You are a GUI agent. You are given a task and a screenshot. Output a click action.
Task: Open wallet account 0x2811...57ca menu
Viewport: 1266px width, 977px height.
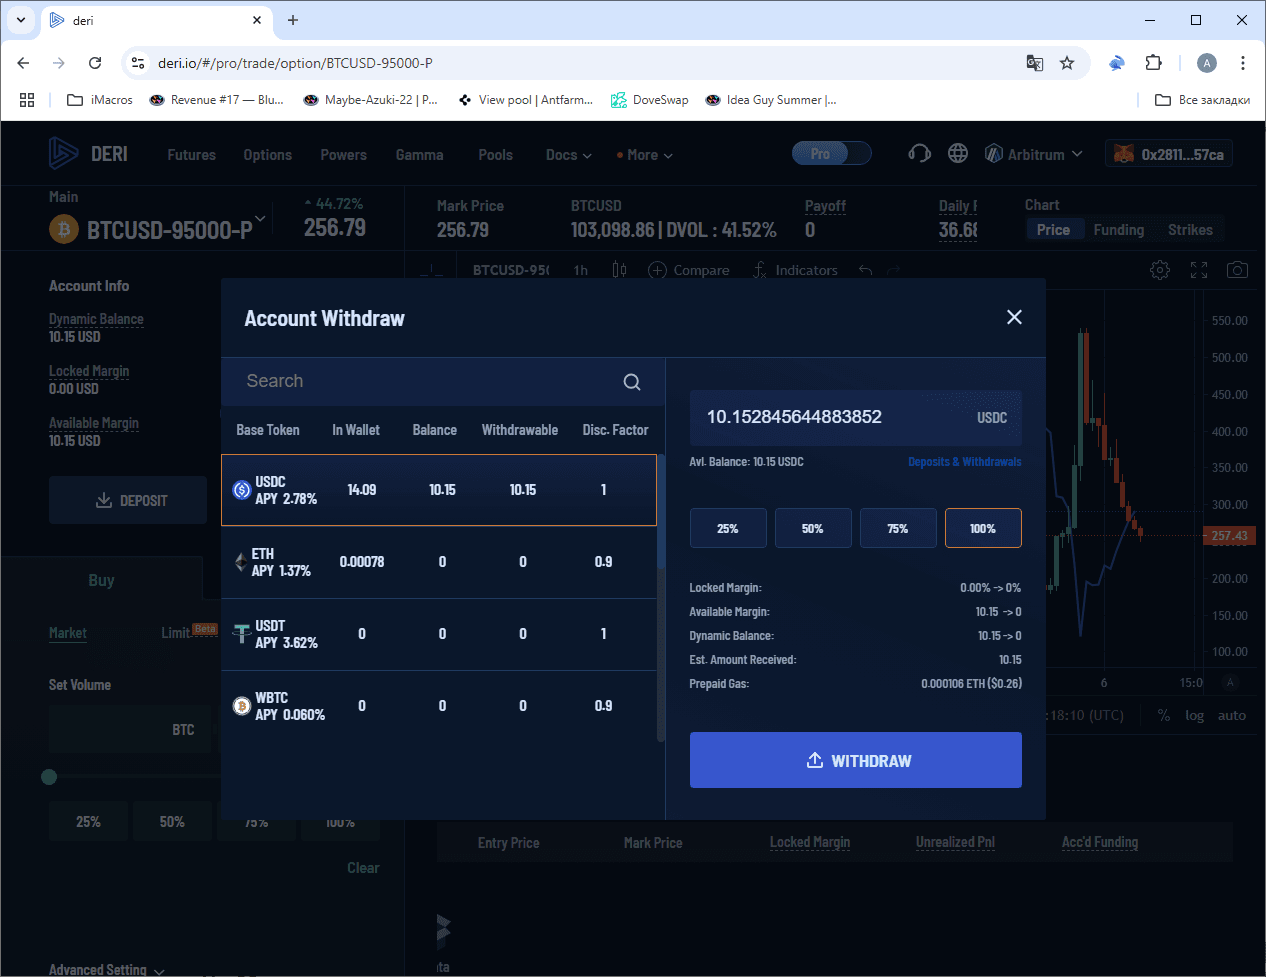point(1169,154)
